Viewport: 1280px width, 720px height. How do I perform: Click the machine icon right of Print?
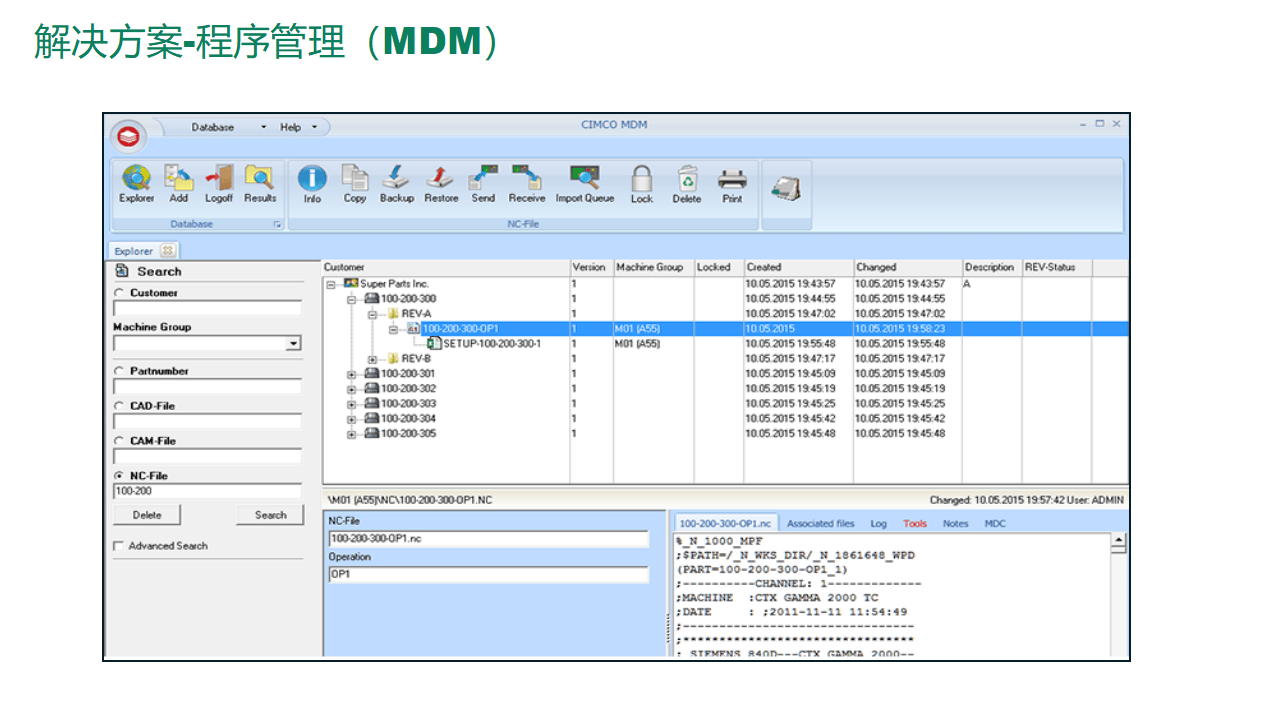786,187
